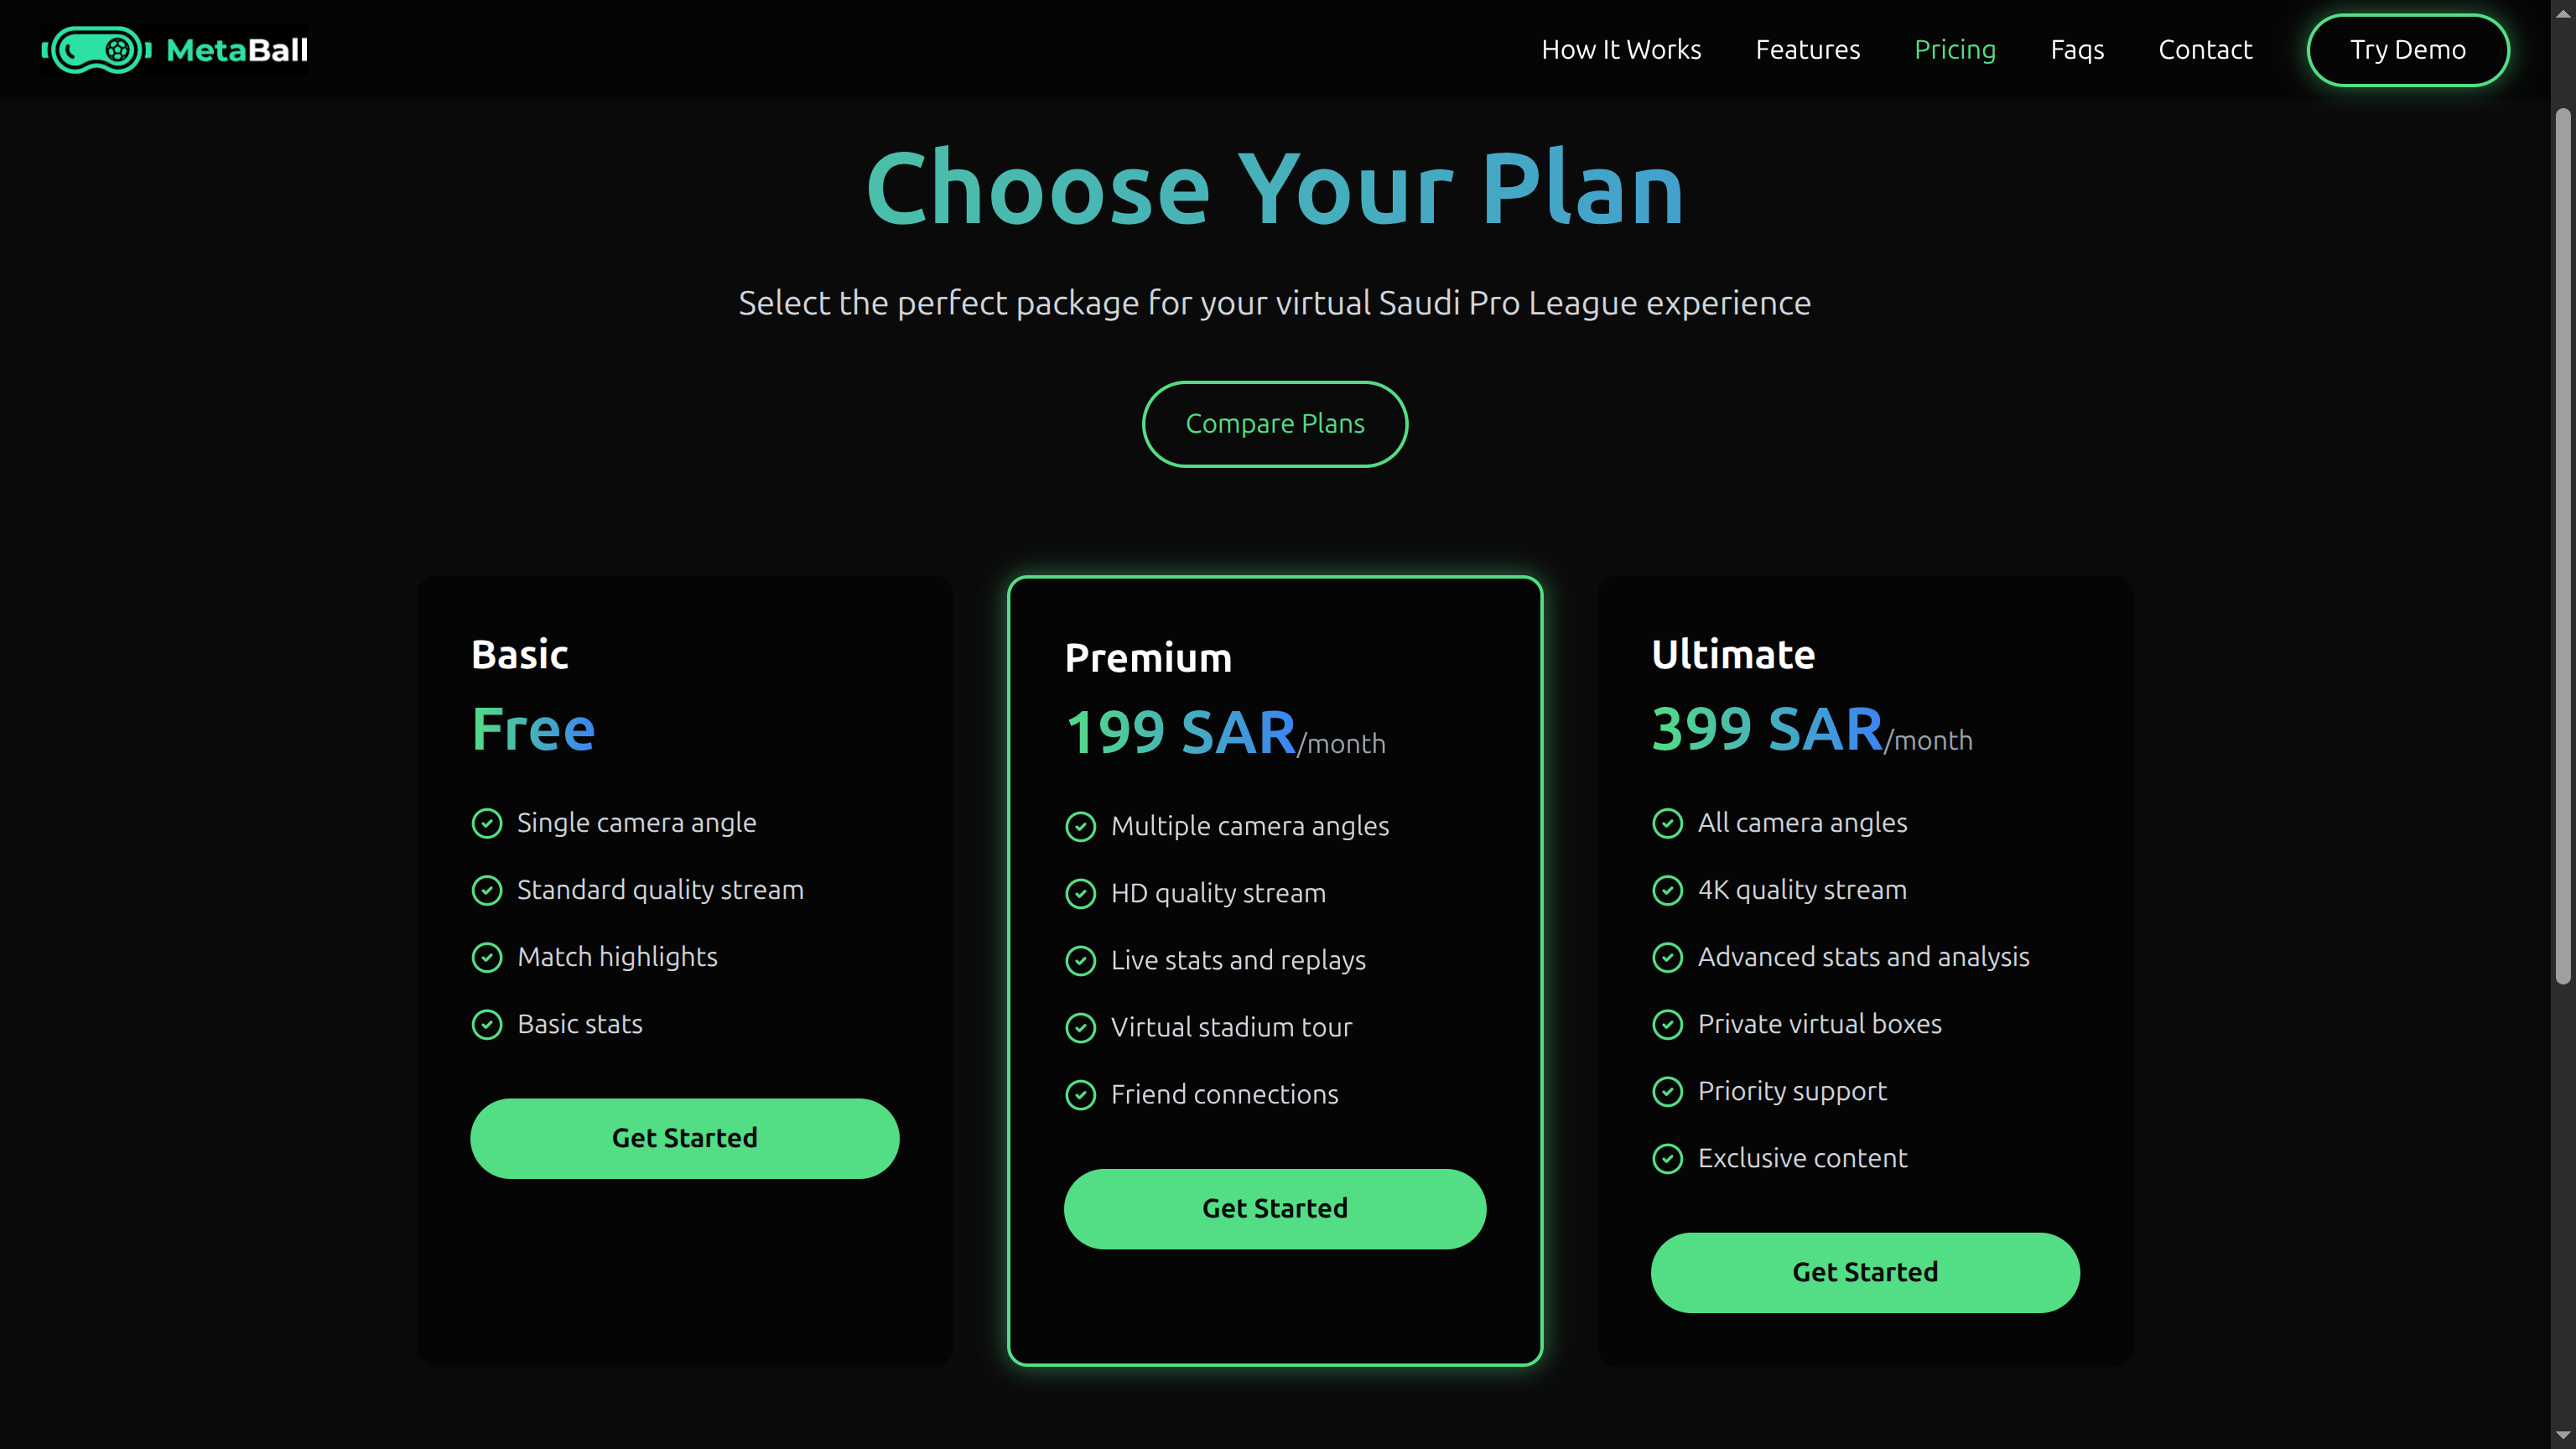Open the How It Works nav item
This screenshot has height=1449, width=2576.
coord(1621,50)
